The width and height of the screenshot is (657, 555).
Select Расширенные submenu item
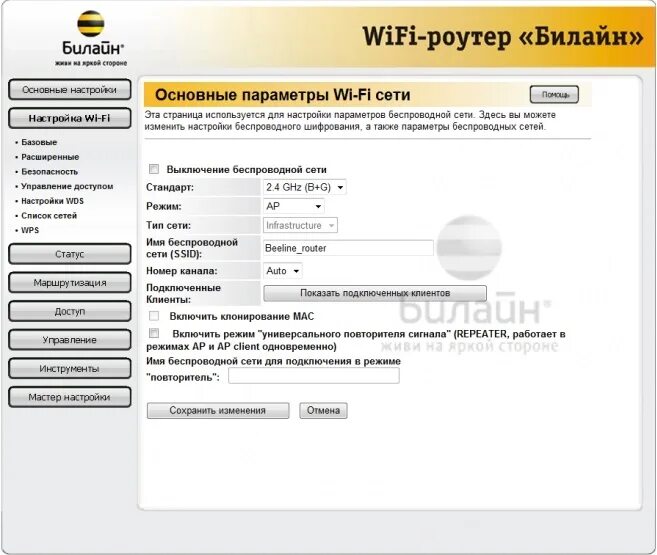click(50, 157)
